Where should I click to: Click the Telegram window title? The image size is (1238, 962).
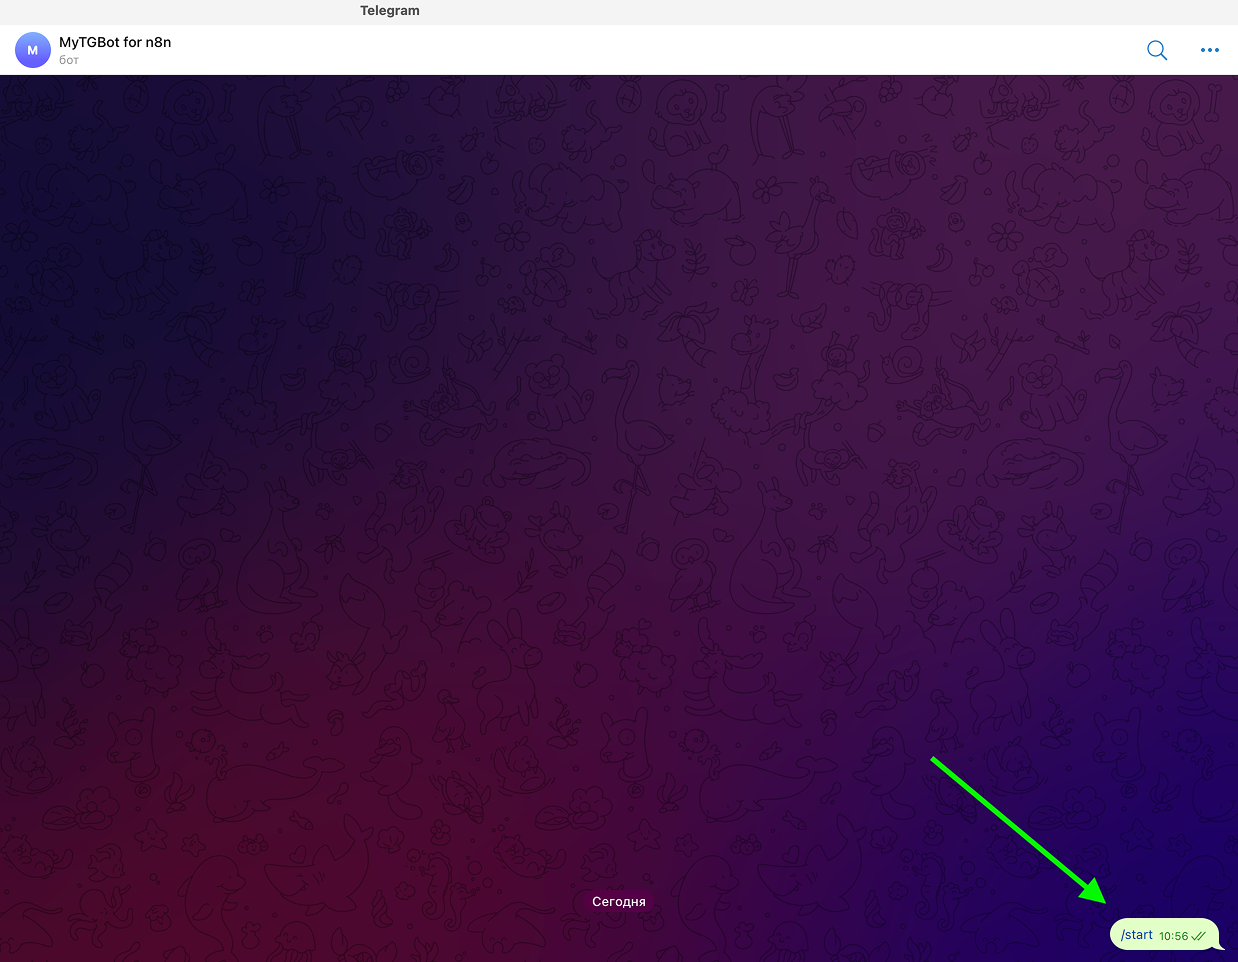click(390, 11)
